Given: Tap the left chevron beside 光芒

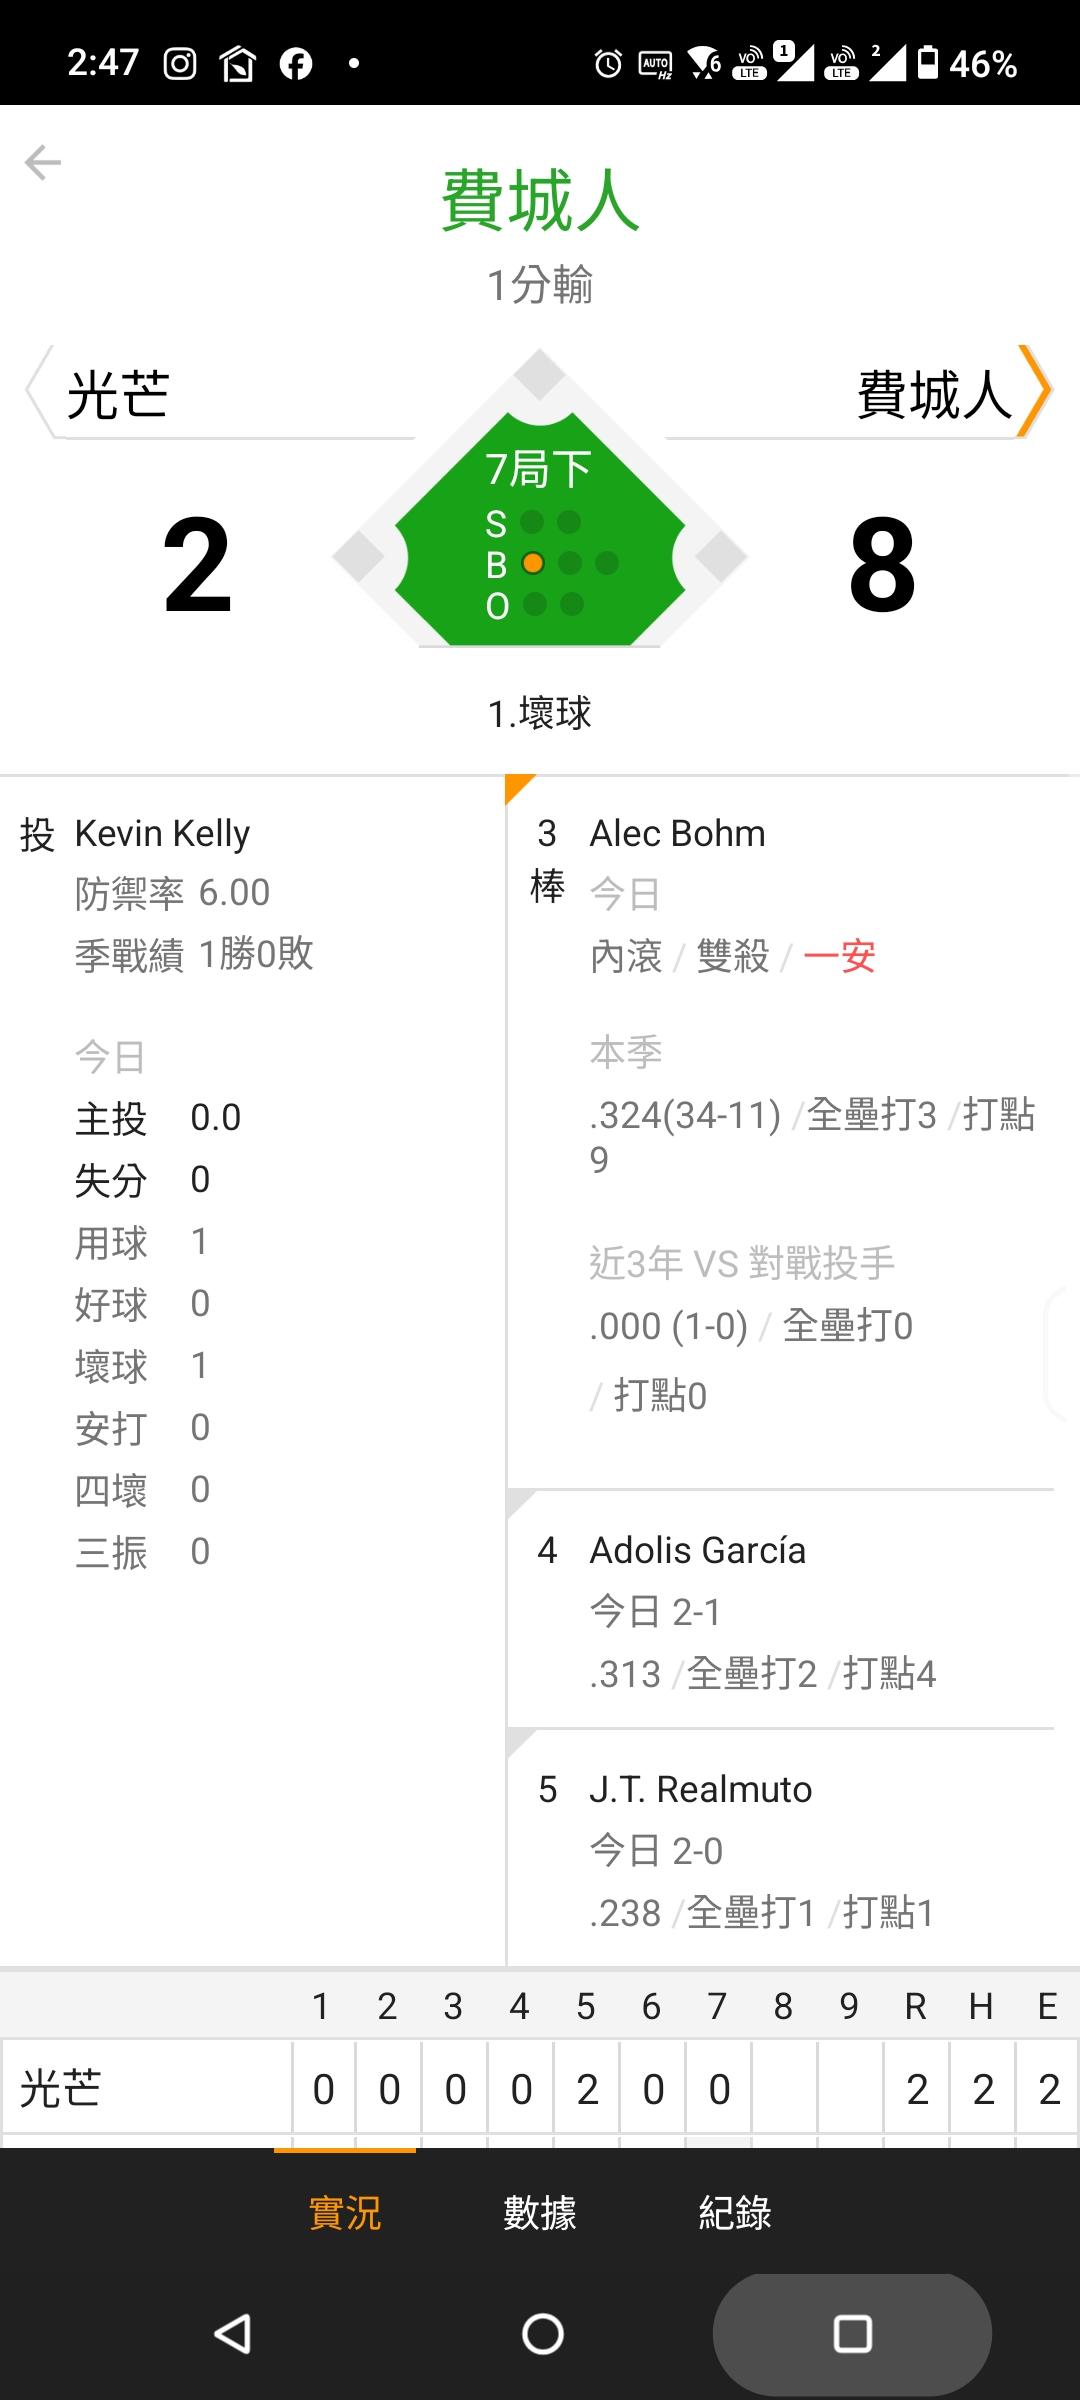Looking at the screenshot, I should (38, 392).
